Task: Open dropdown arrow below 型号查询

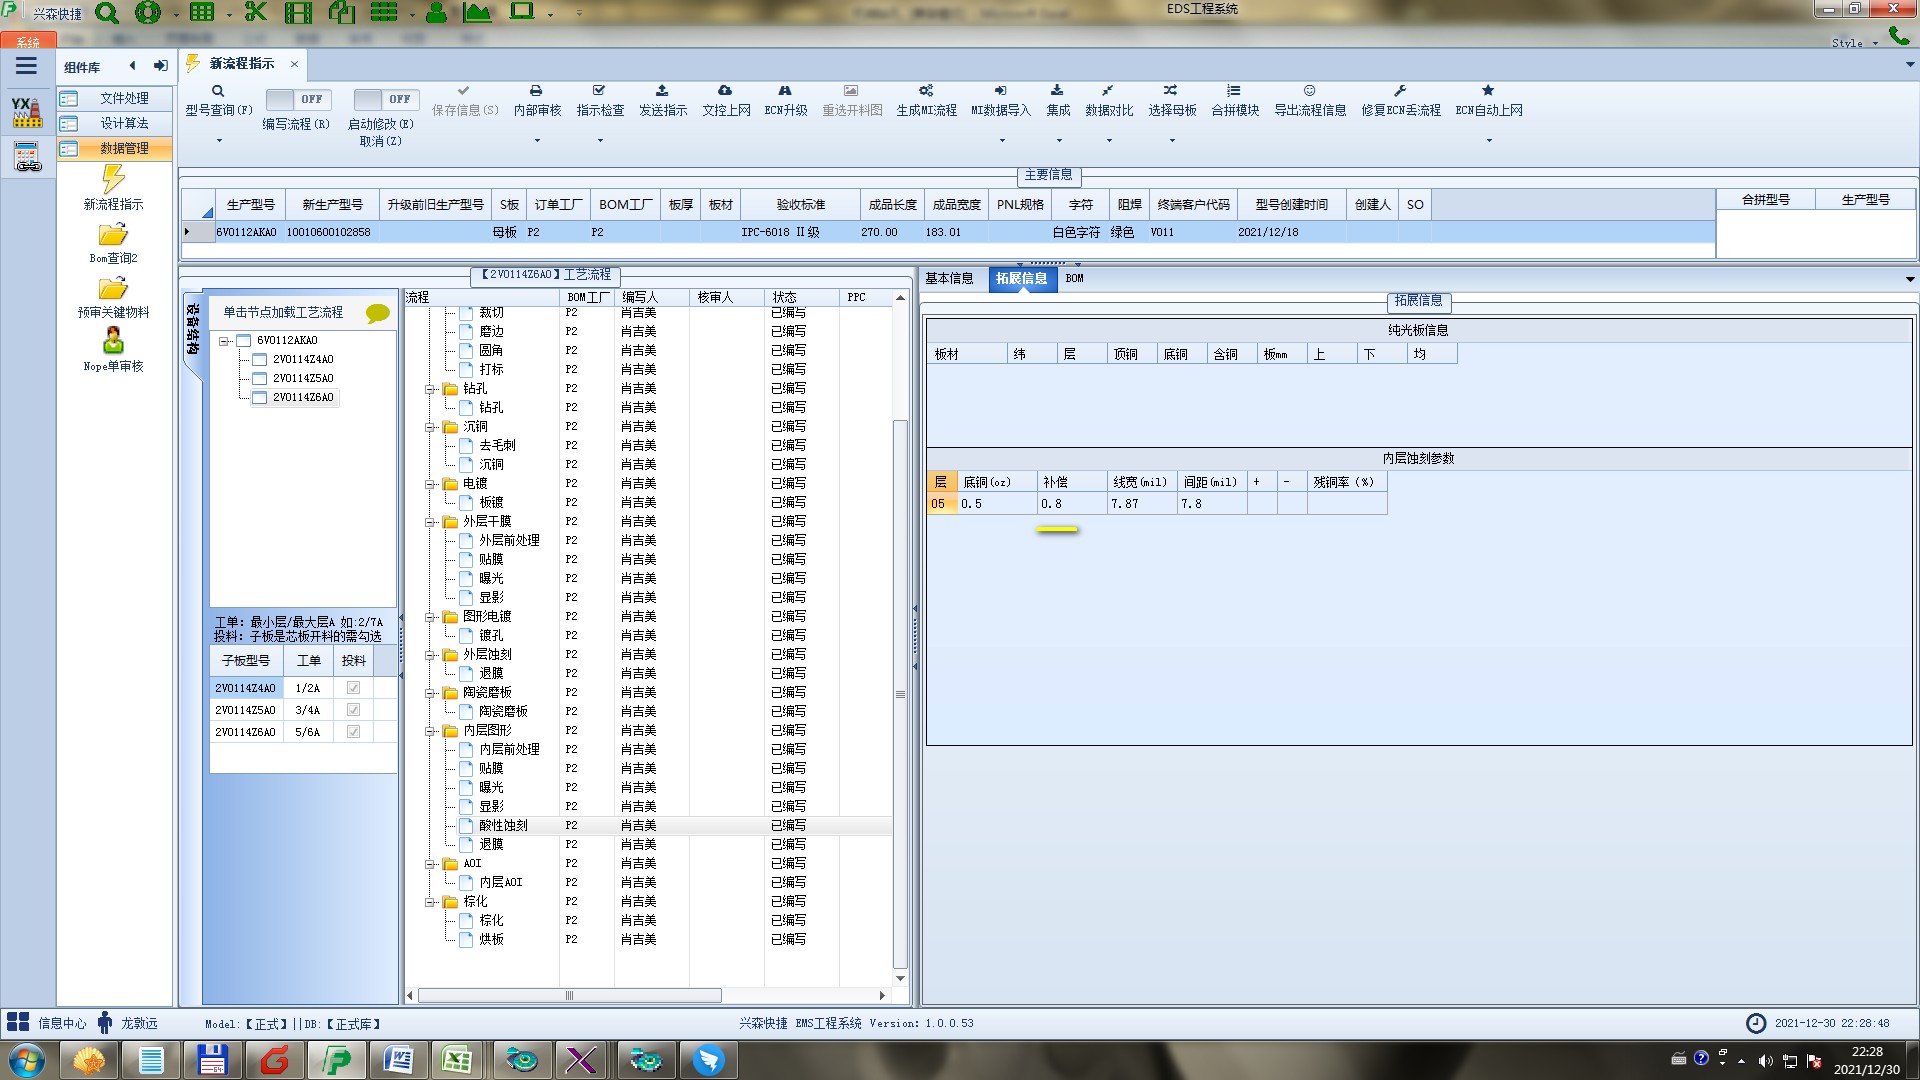Action: tap(218, 141)
